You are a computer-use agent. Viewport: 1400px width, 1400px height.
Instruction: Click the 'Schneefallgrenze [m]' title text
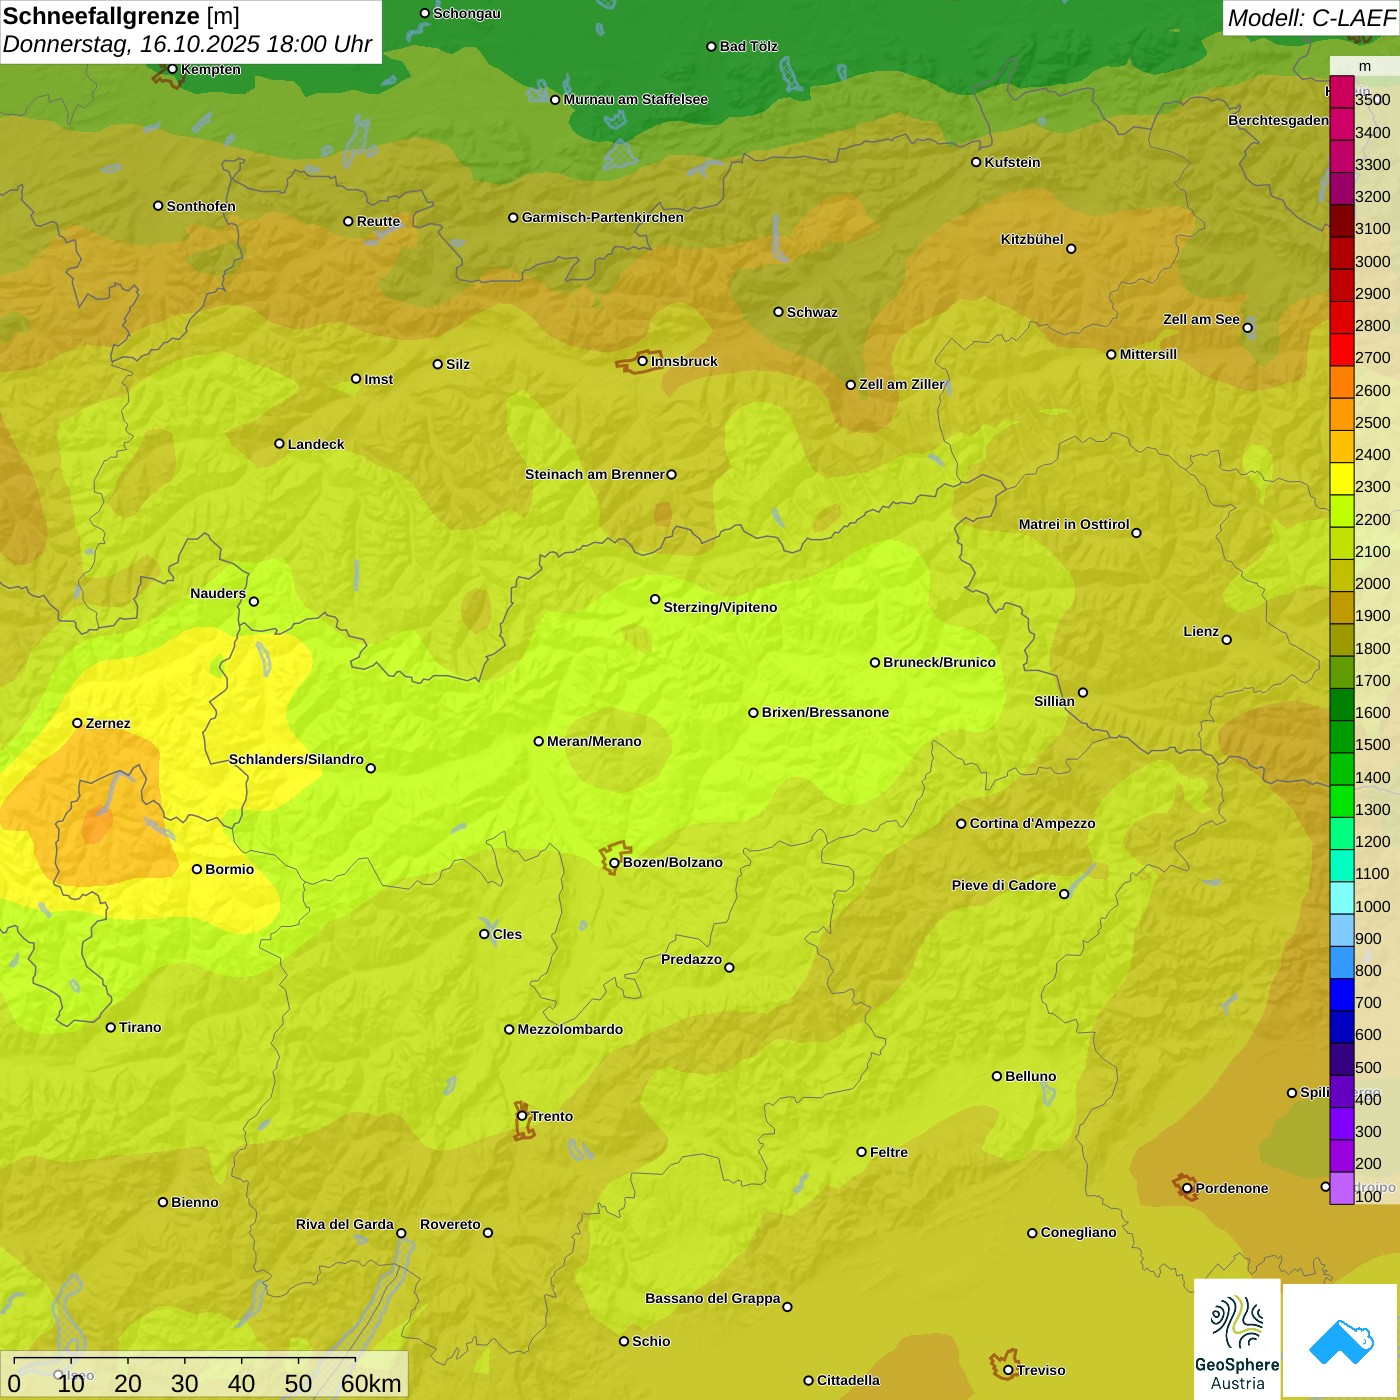point(121,16)
